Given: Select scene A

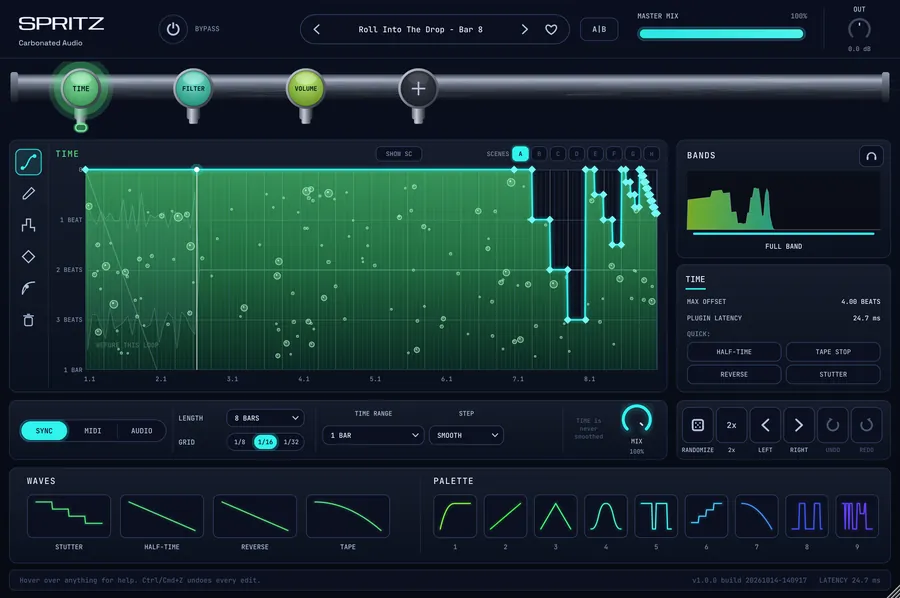Looking at the screenshot, I should point(521,154).
